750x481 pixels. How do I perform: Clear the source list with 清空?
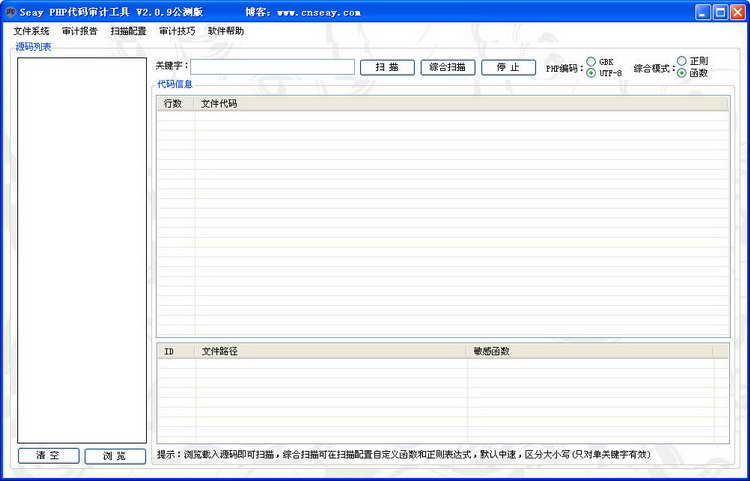[48, 456]
